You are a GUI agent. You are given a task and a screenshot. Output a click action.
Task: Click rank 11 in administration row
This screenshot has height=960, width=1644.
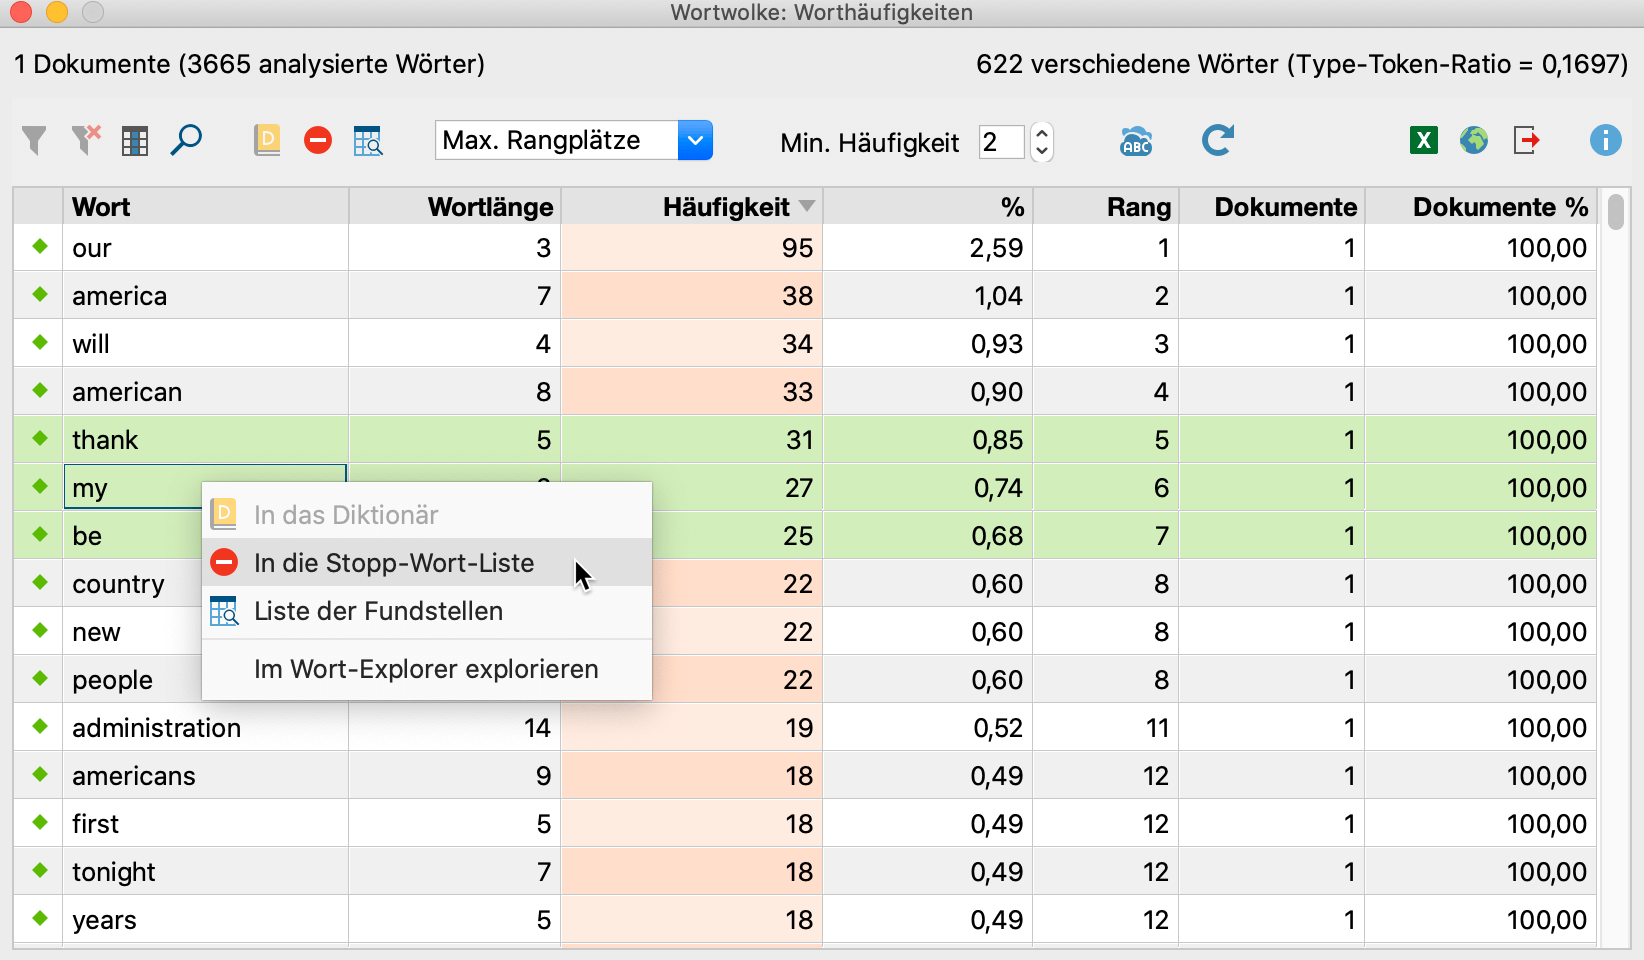[1106, 728]
